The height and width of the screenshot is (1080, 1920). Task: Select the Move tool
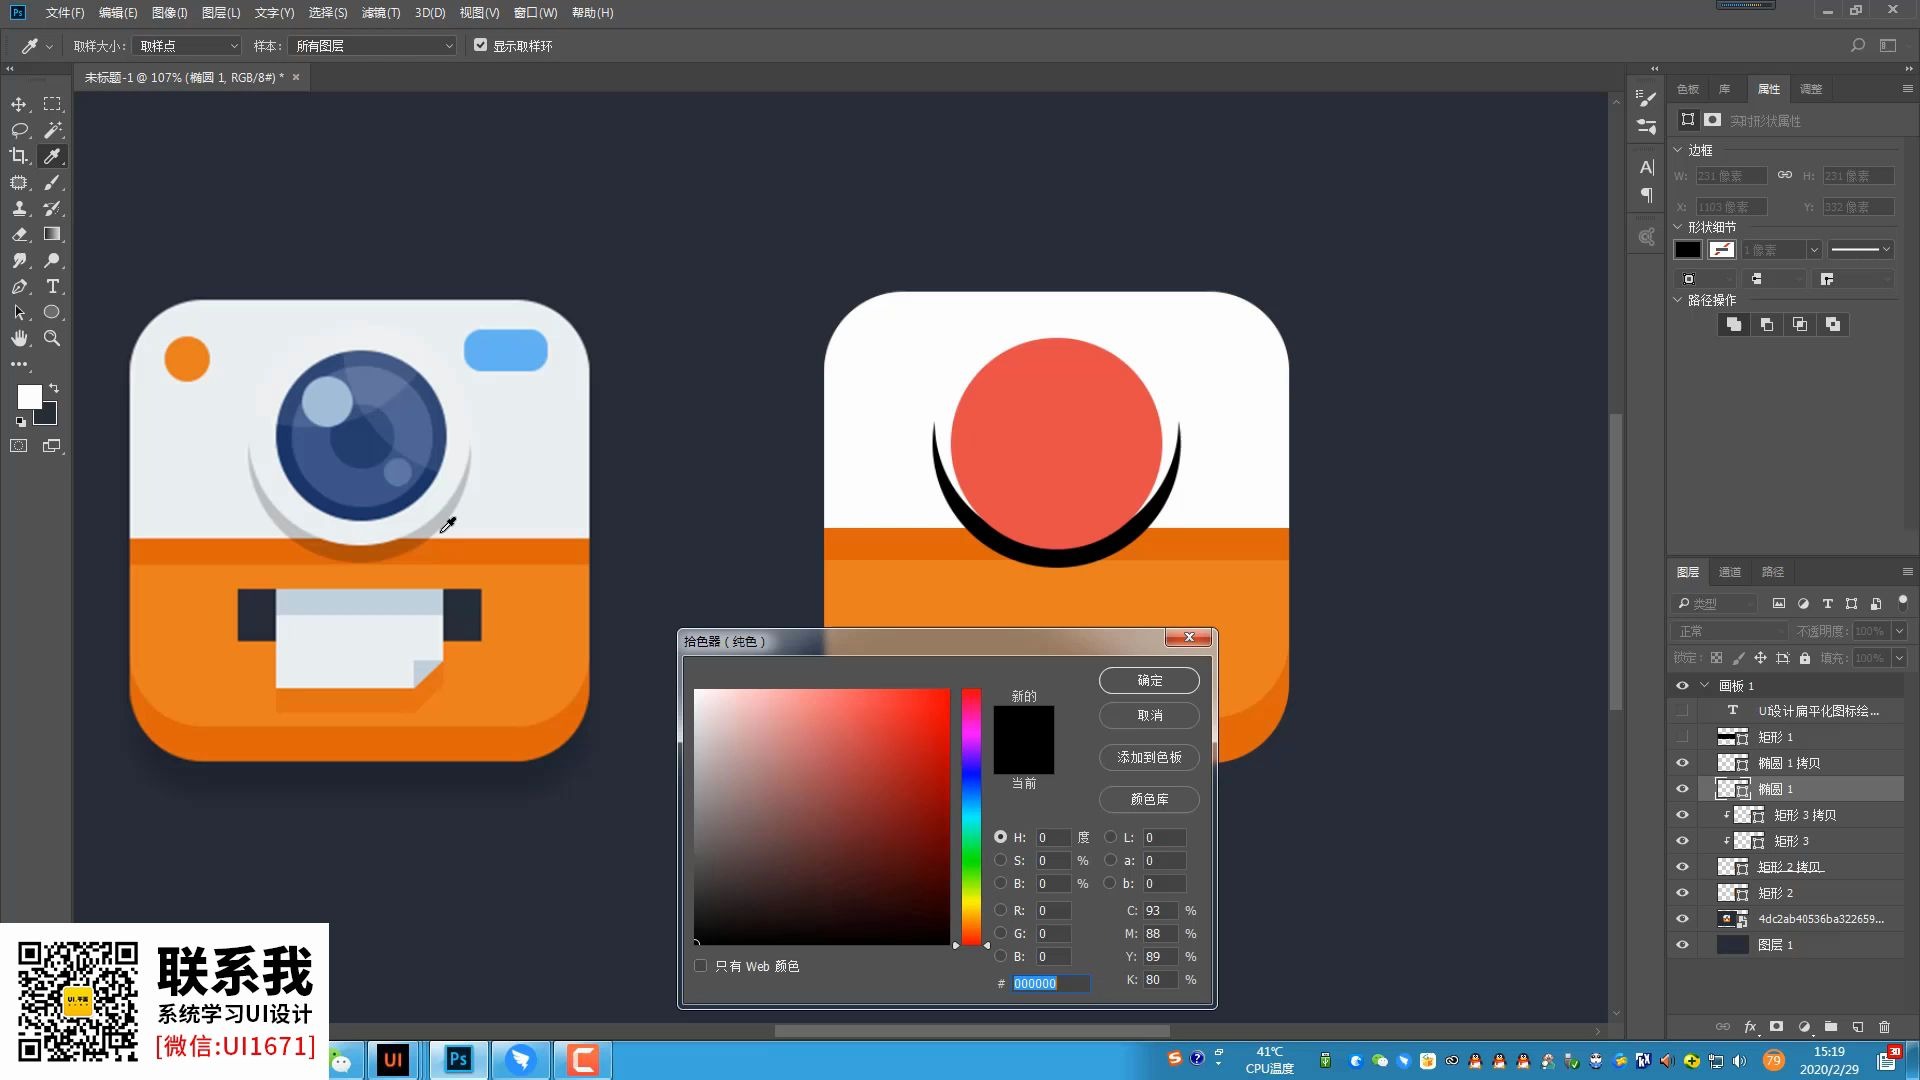19,104
